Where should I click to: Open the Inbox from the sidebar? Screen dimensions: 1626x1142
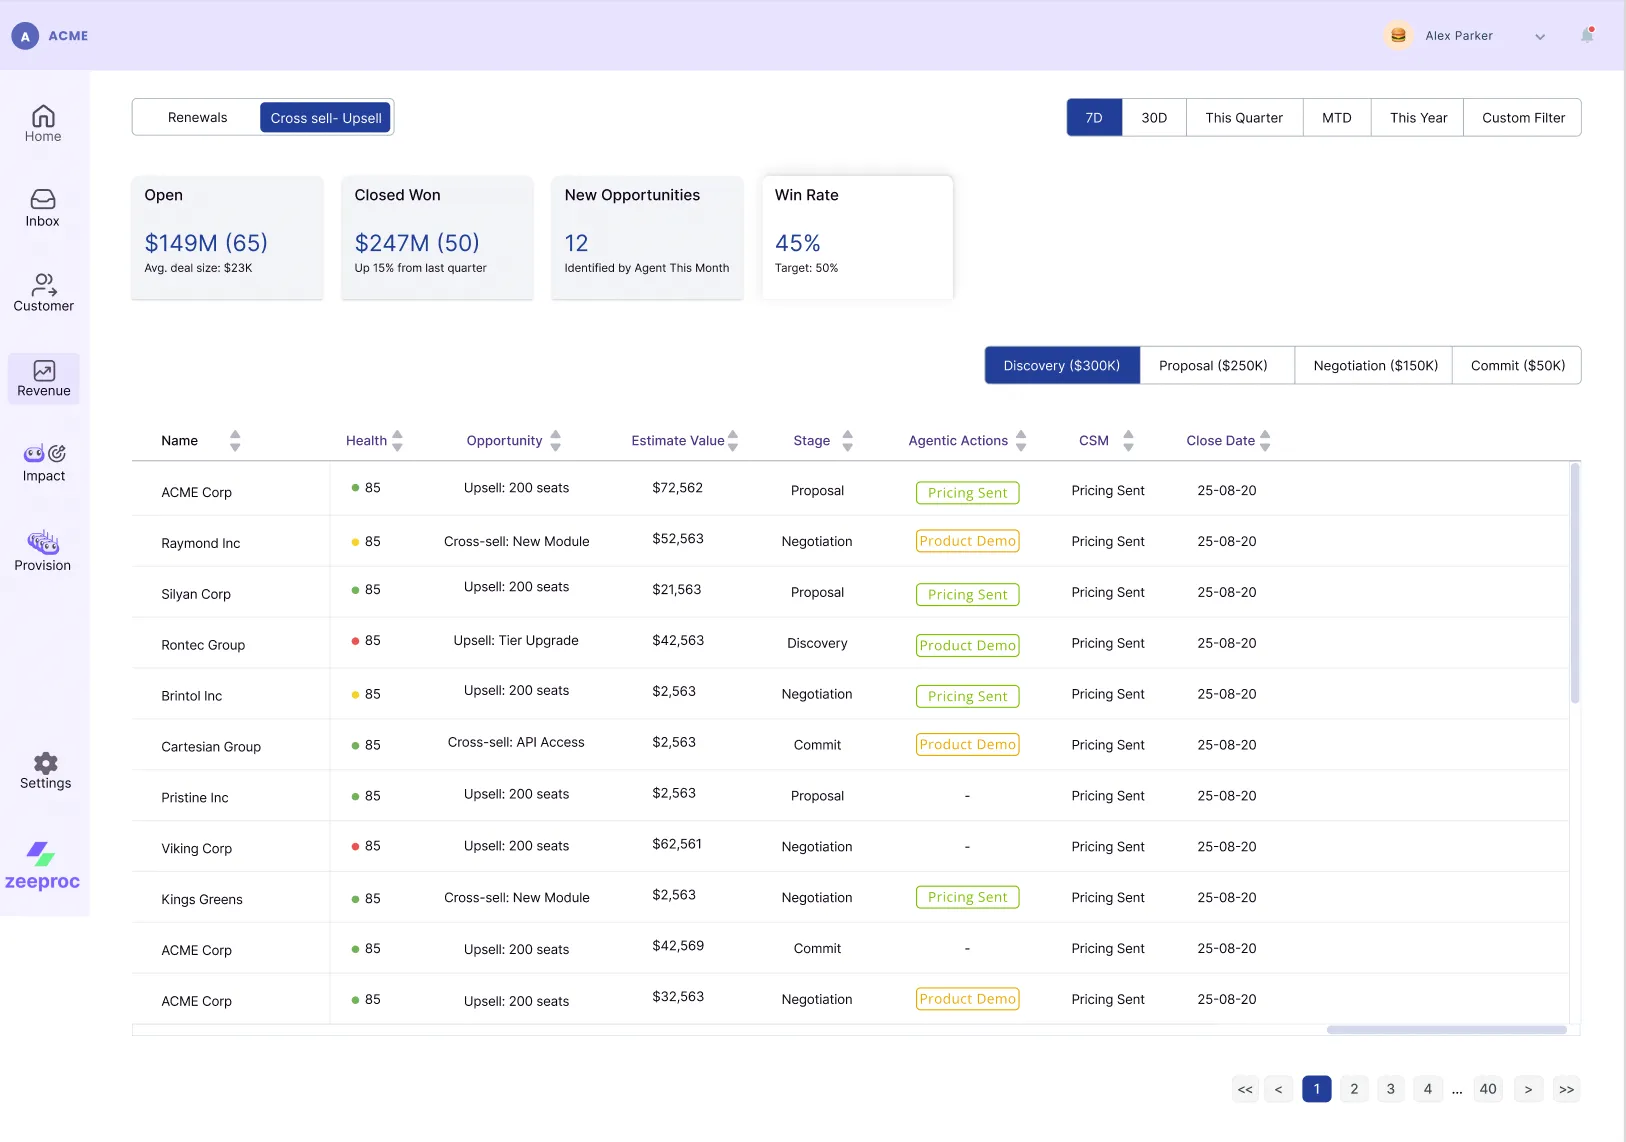[42, 207]
